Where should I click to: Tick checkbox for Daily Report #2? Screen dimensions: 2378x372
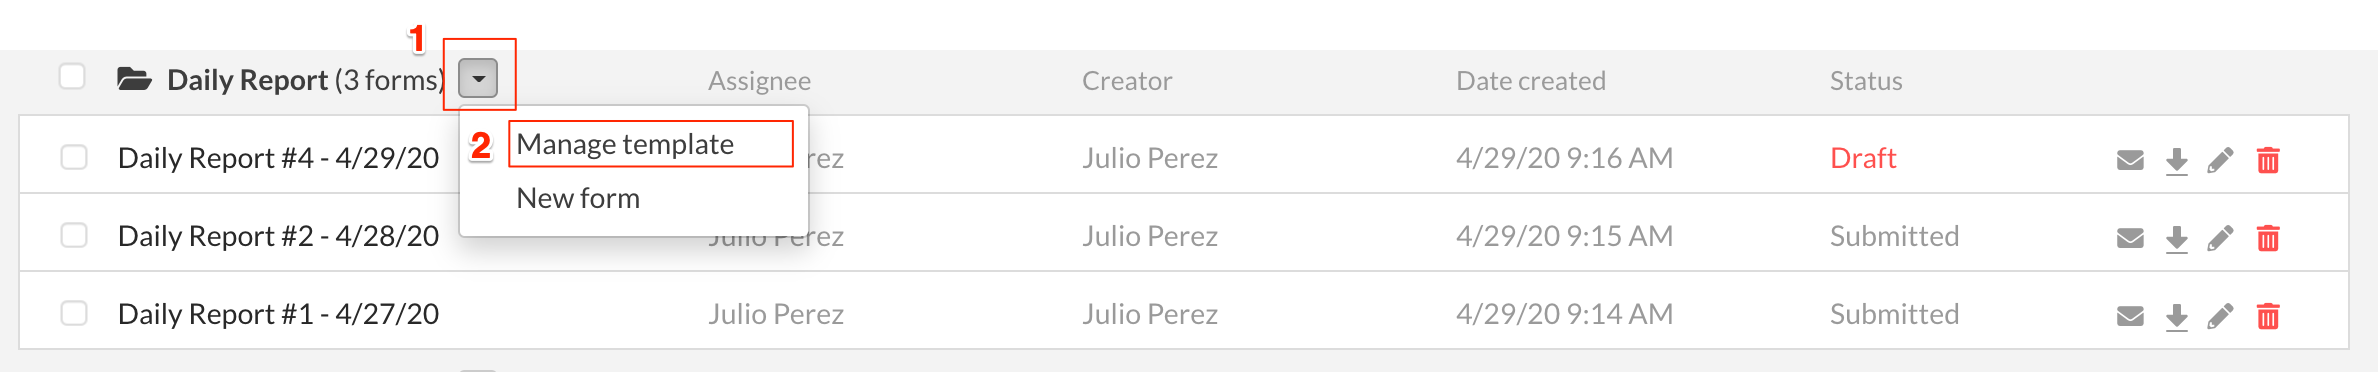click(74, 235)
